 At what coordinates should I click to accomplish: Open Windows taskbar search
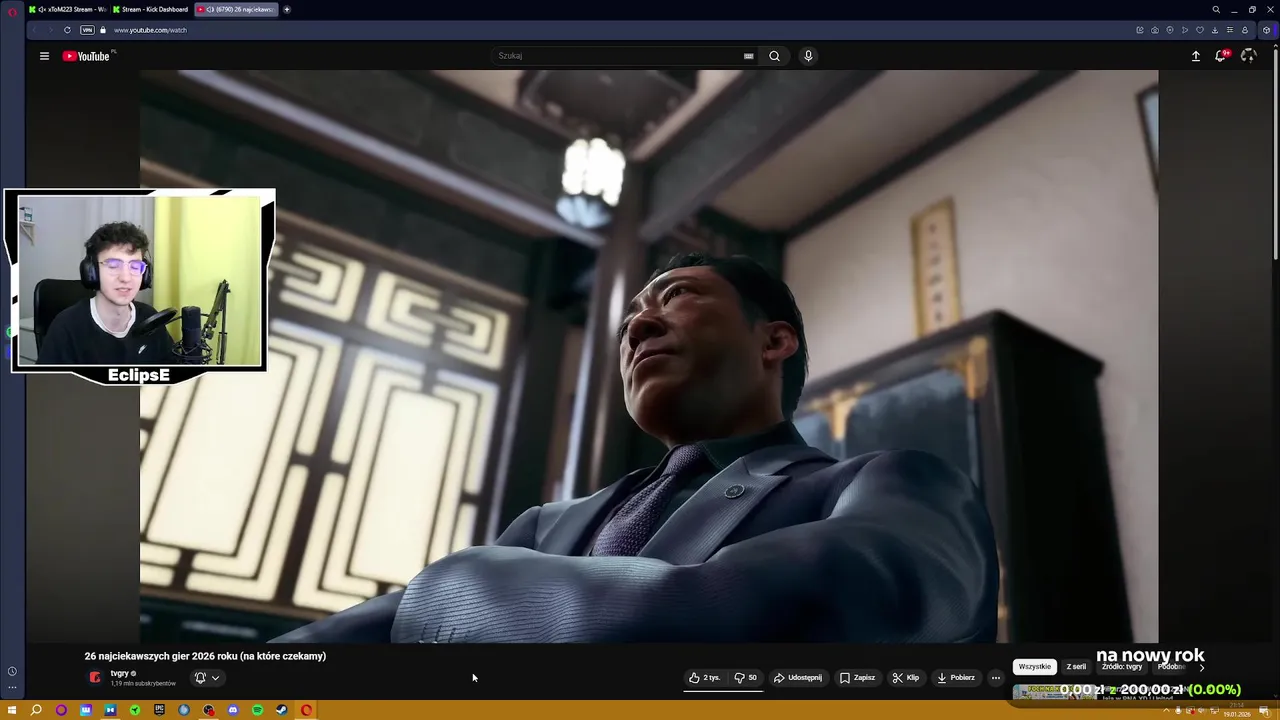point(36,710)
